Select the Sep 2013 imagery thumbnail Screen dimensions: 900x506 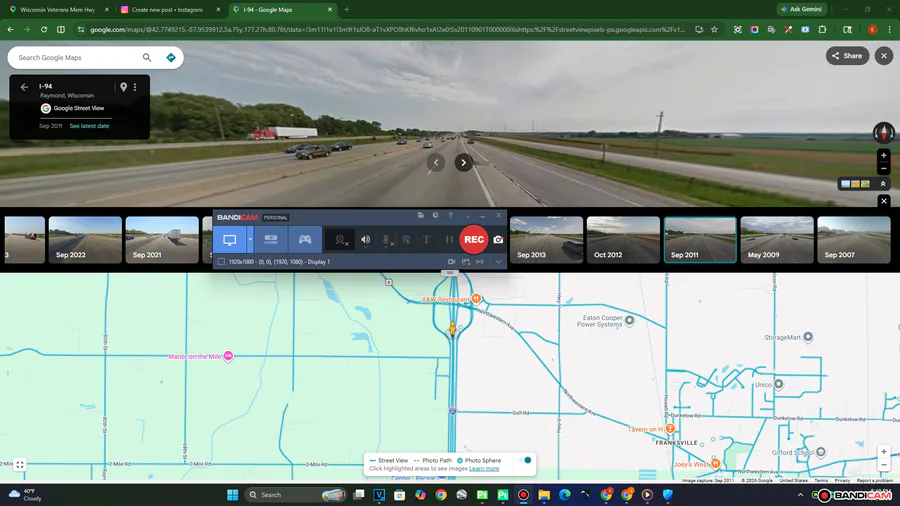point(546,240)
